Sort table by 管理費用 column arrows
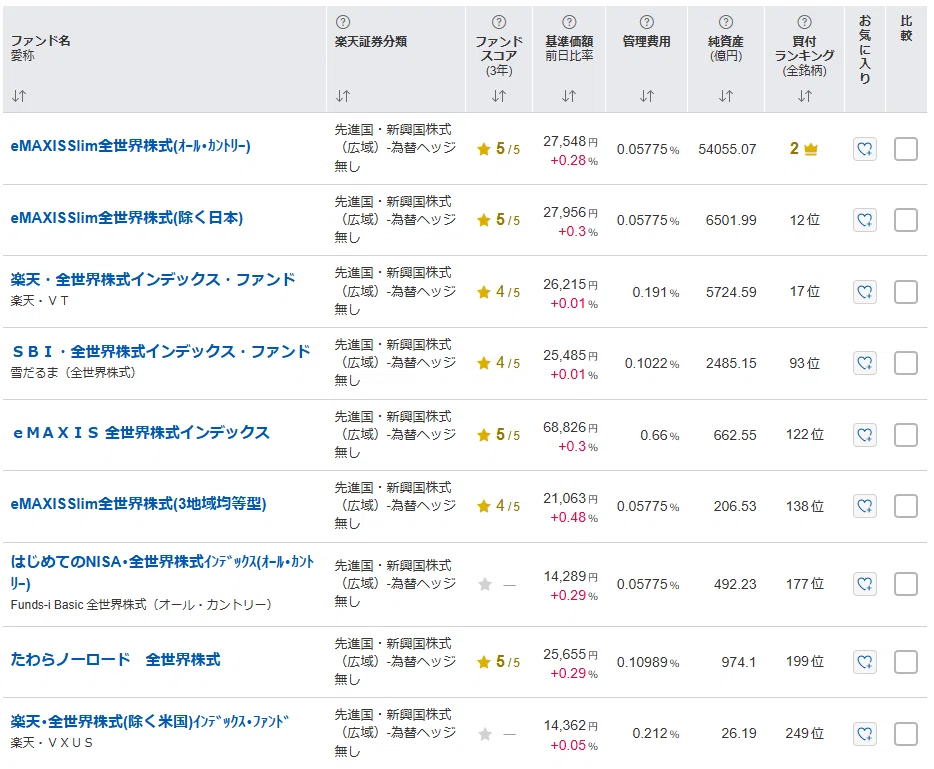 point(646,96)
